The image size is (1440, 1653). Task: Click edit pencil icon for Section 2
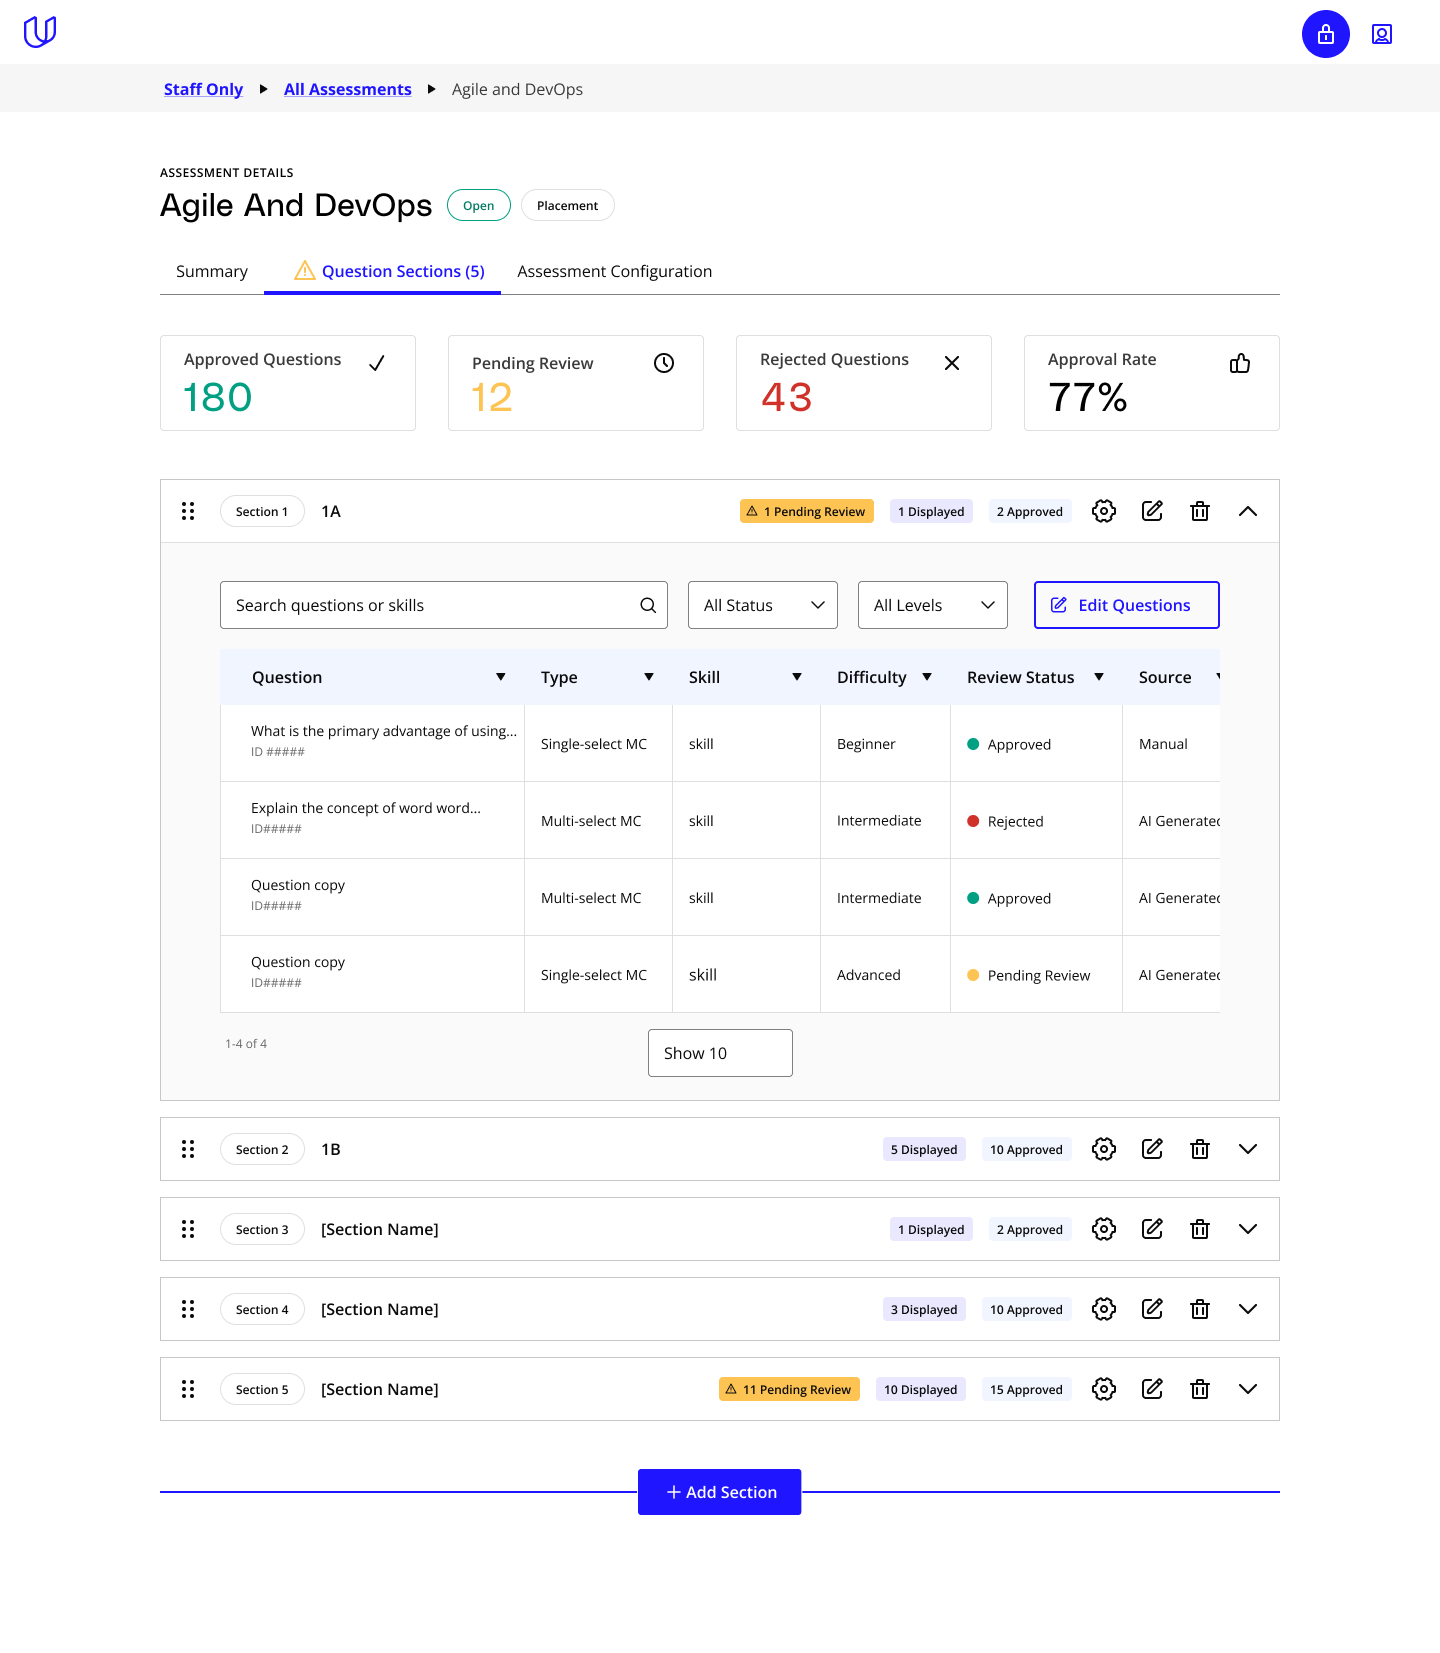(1152, 1149)
